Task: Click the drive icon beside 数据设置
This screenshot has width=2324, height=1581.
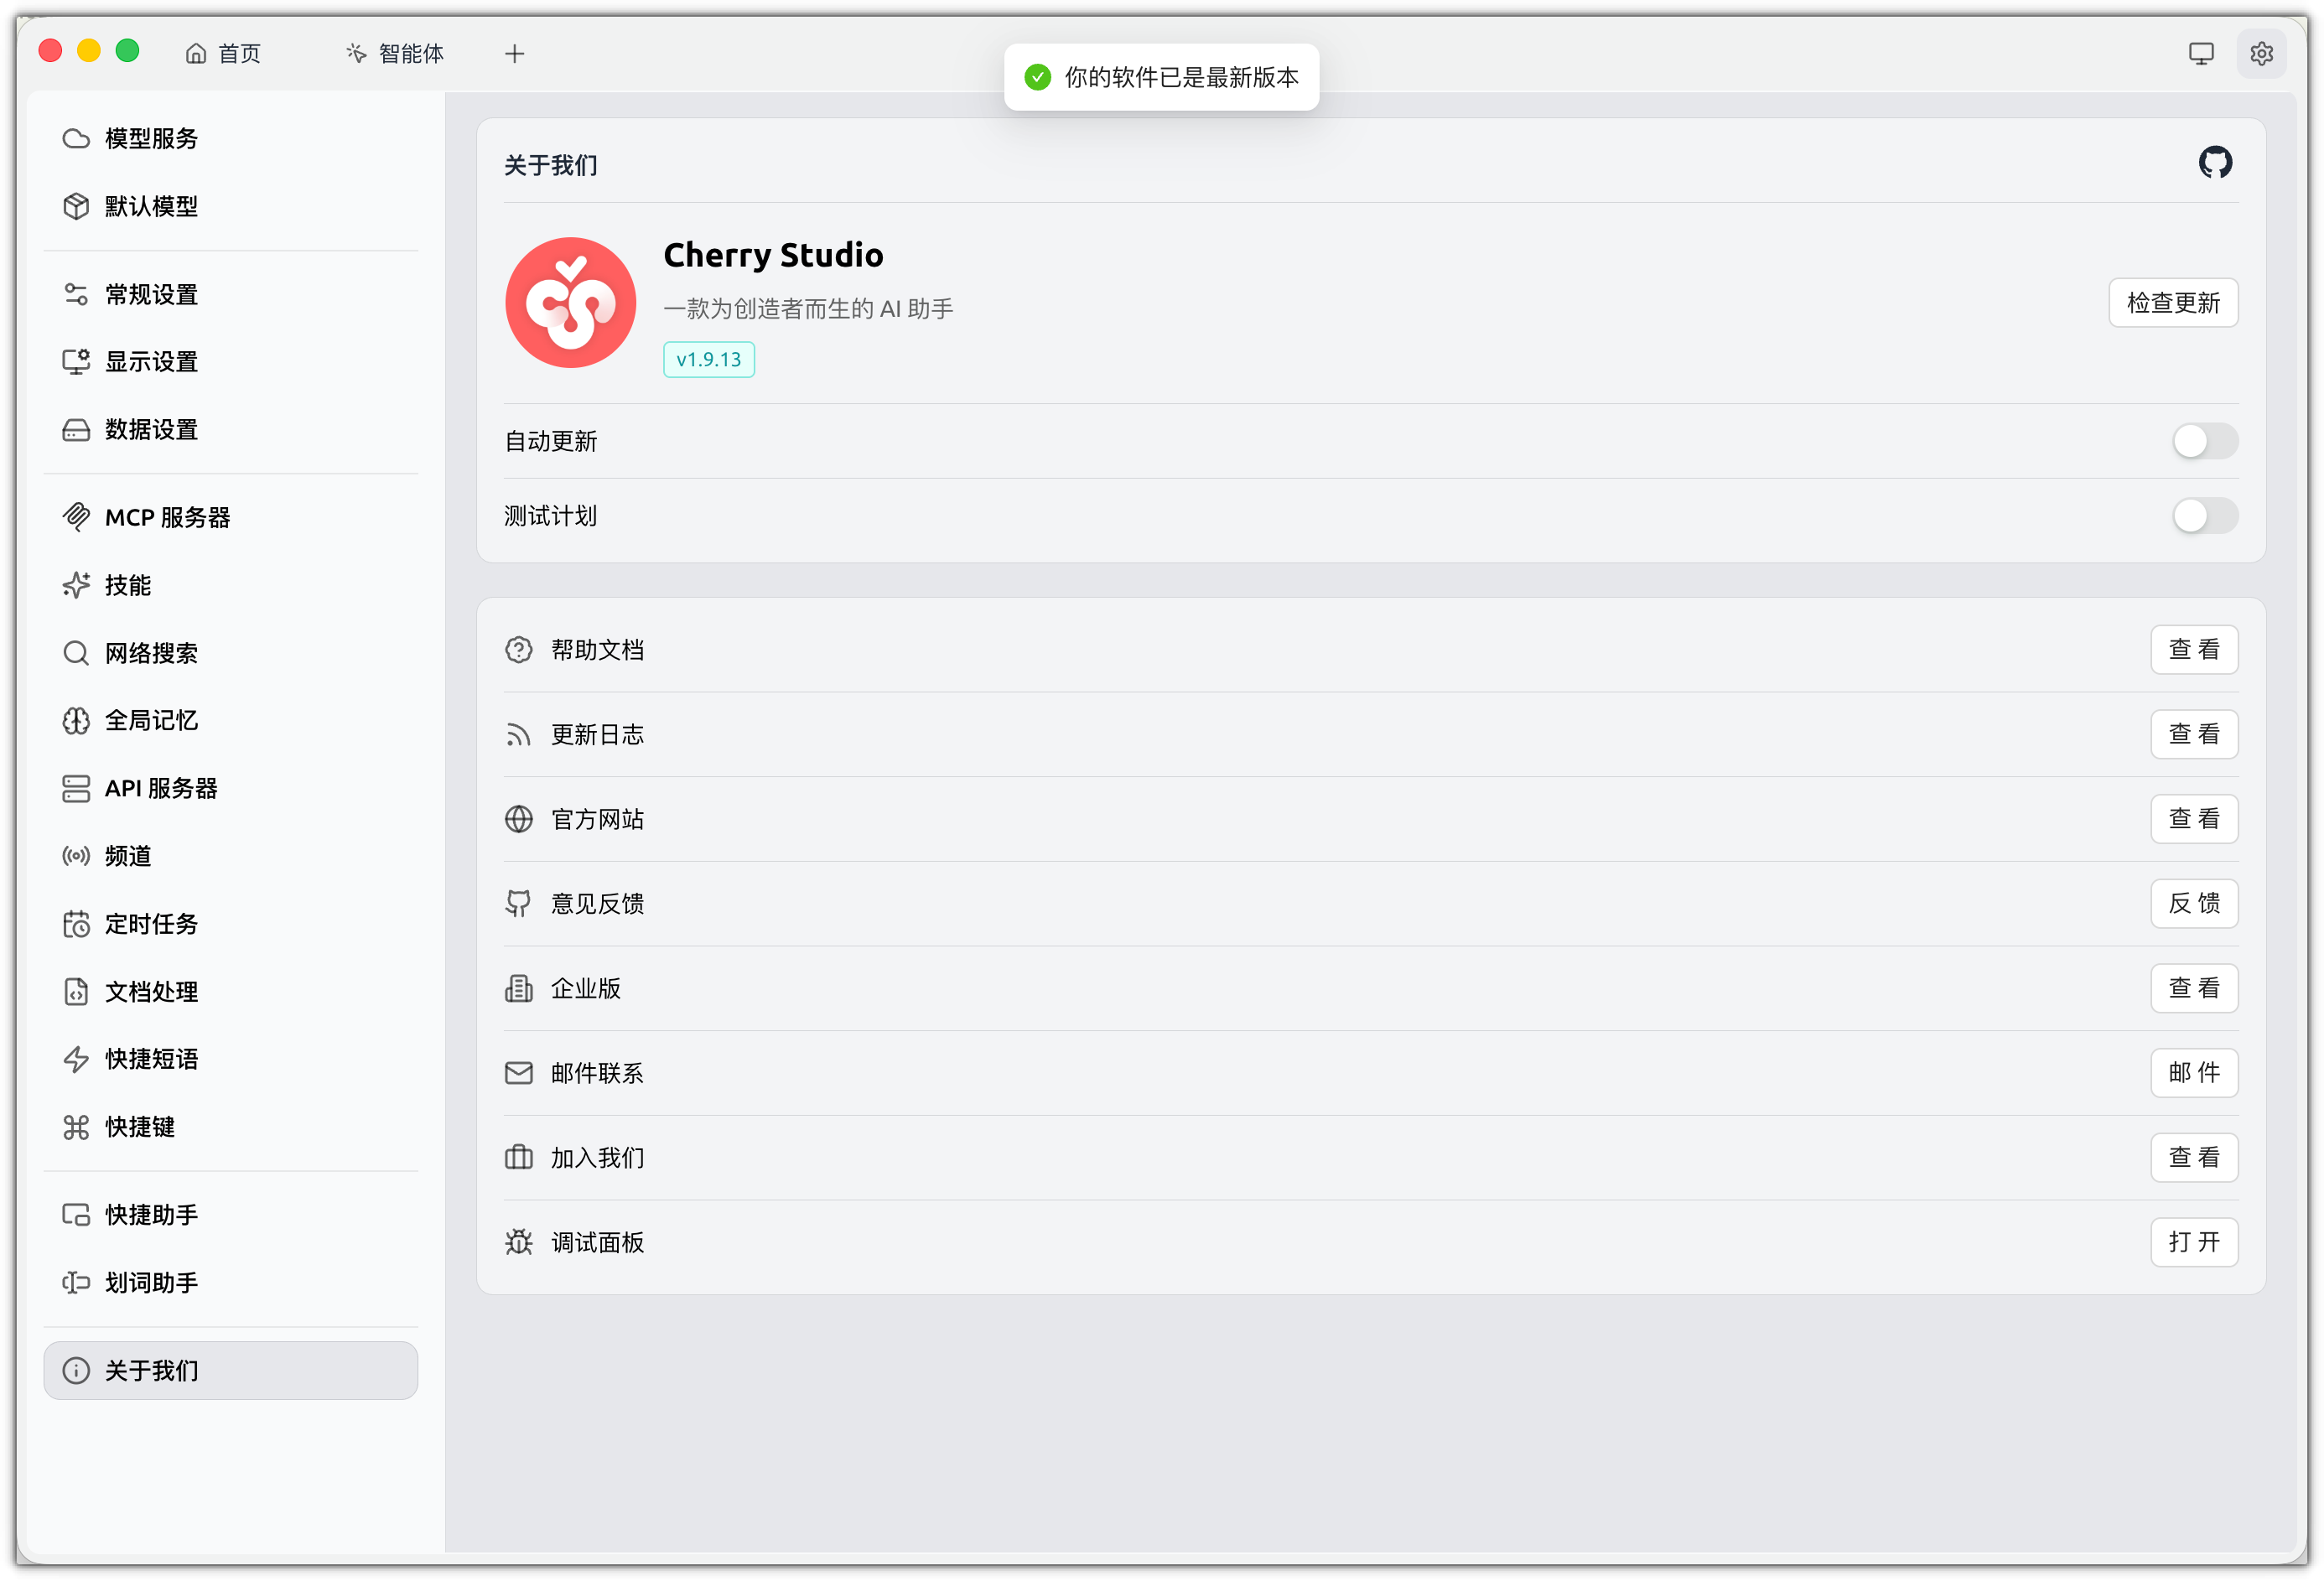Action: point(76,429)
